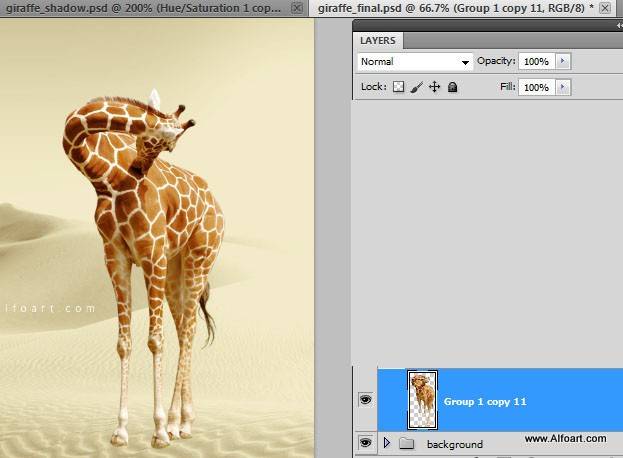Hide the Group 1 copy 11 layer
This screenshot has width=623, height=458.
365,401
